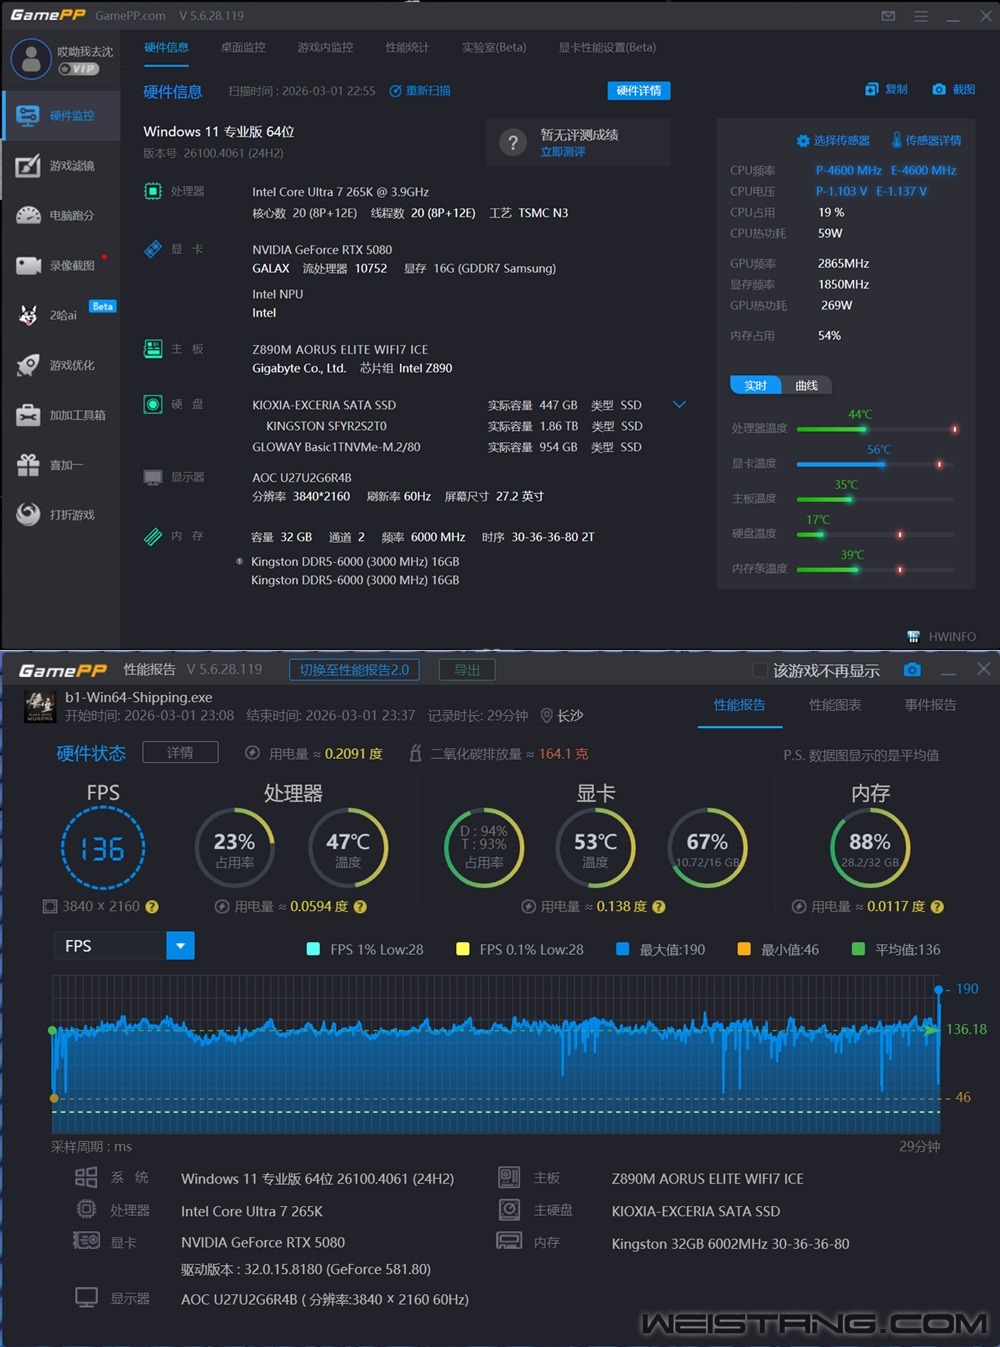
Task: Click the 最大值 blue legend swatch
Action: point(622,949)
